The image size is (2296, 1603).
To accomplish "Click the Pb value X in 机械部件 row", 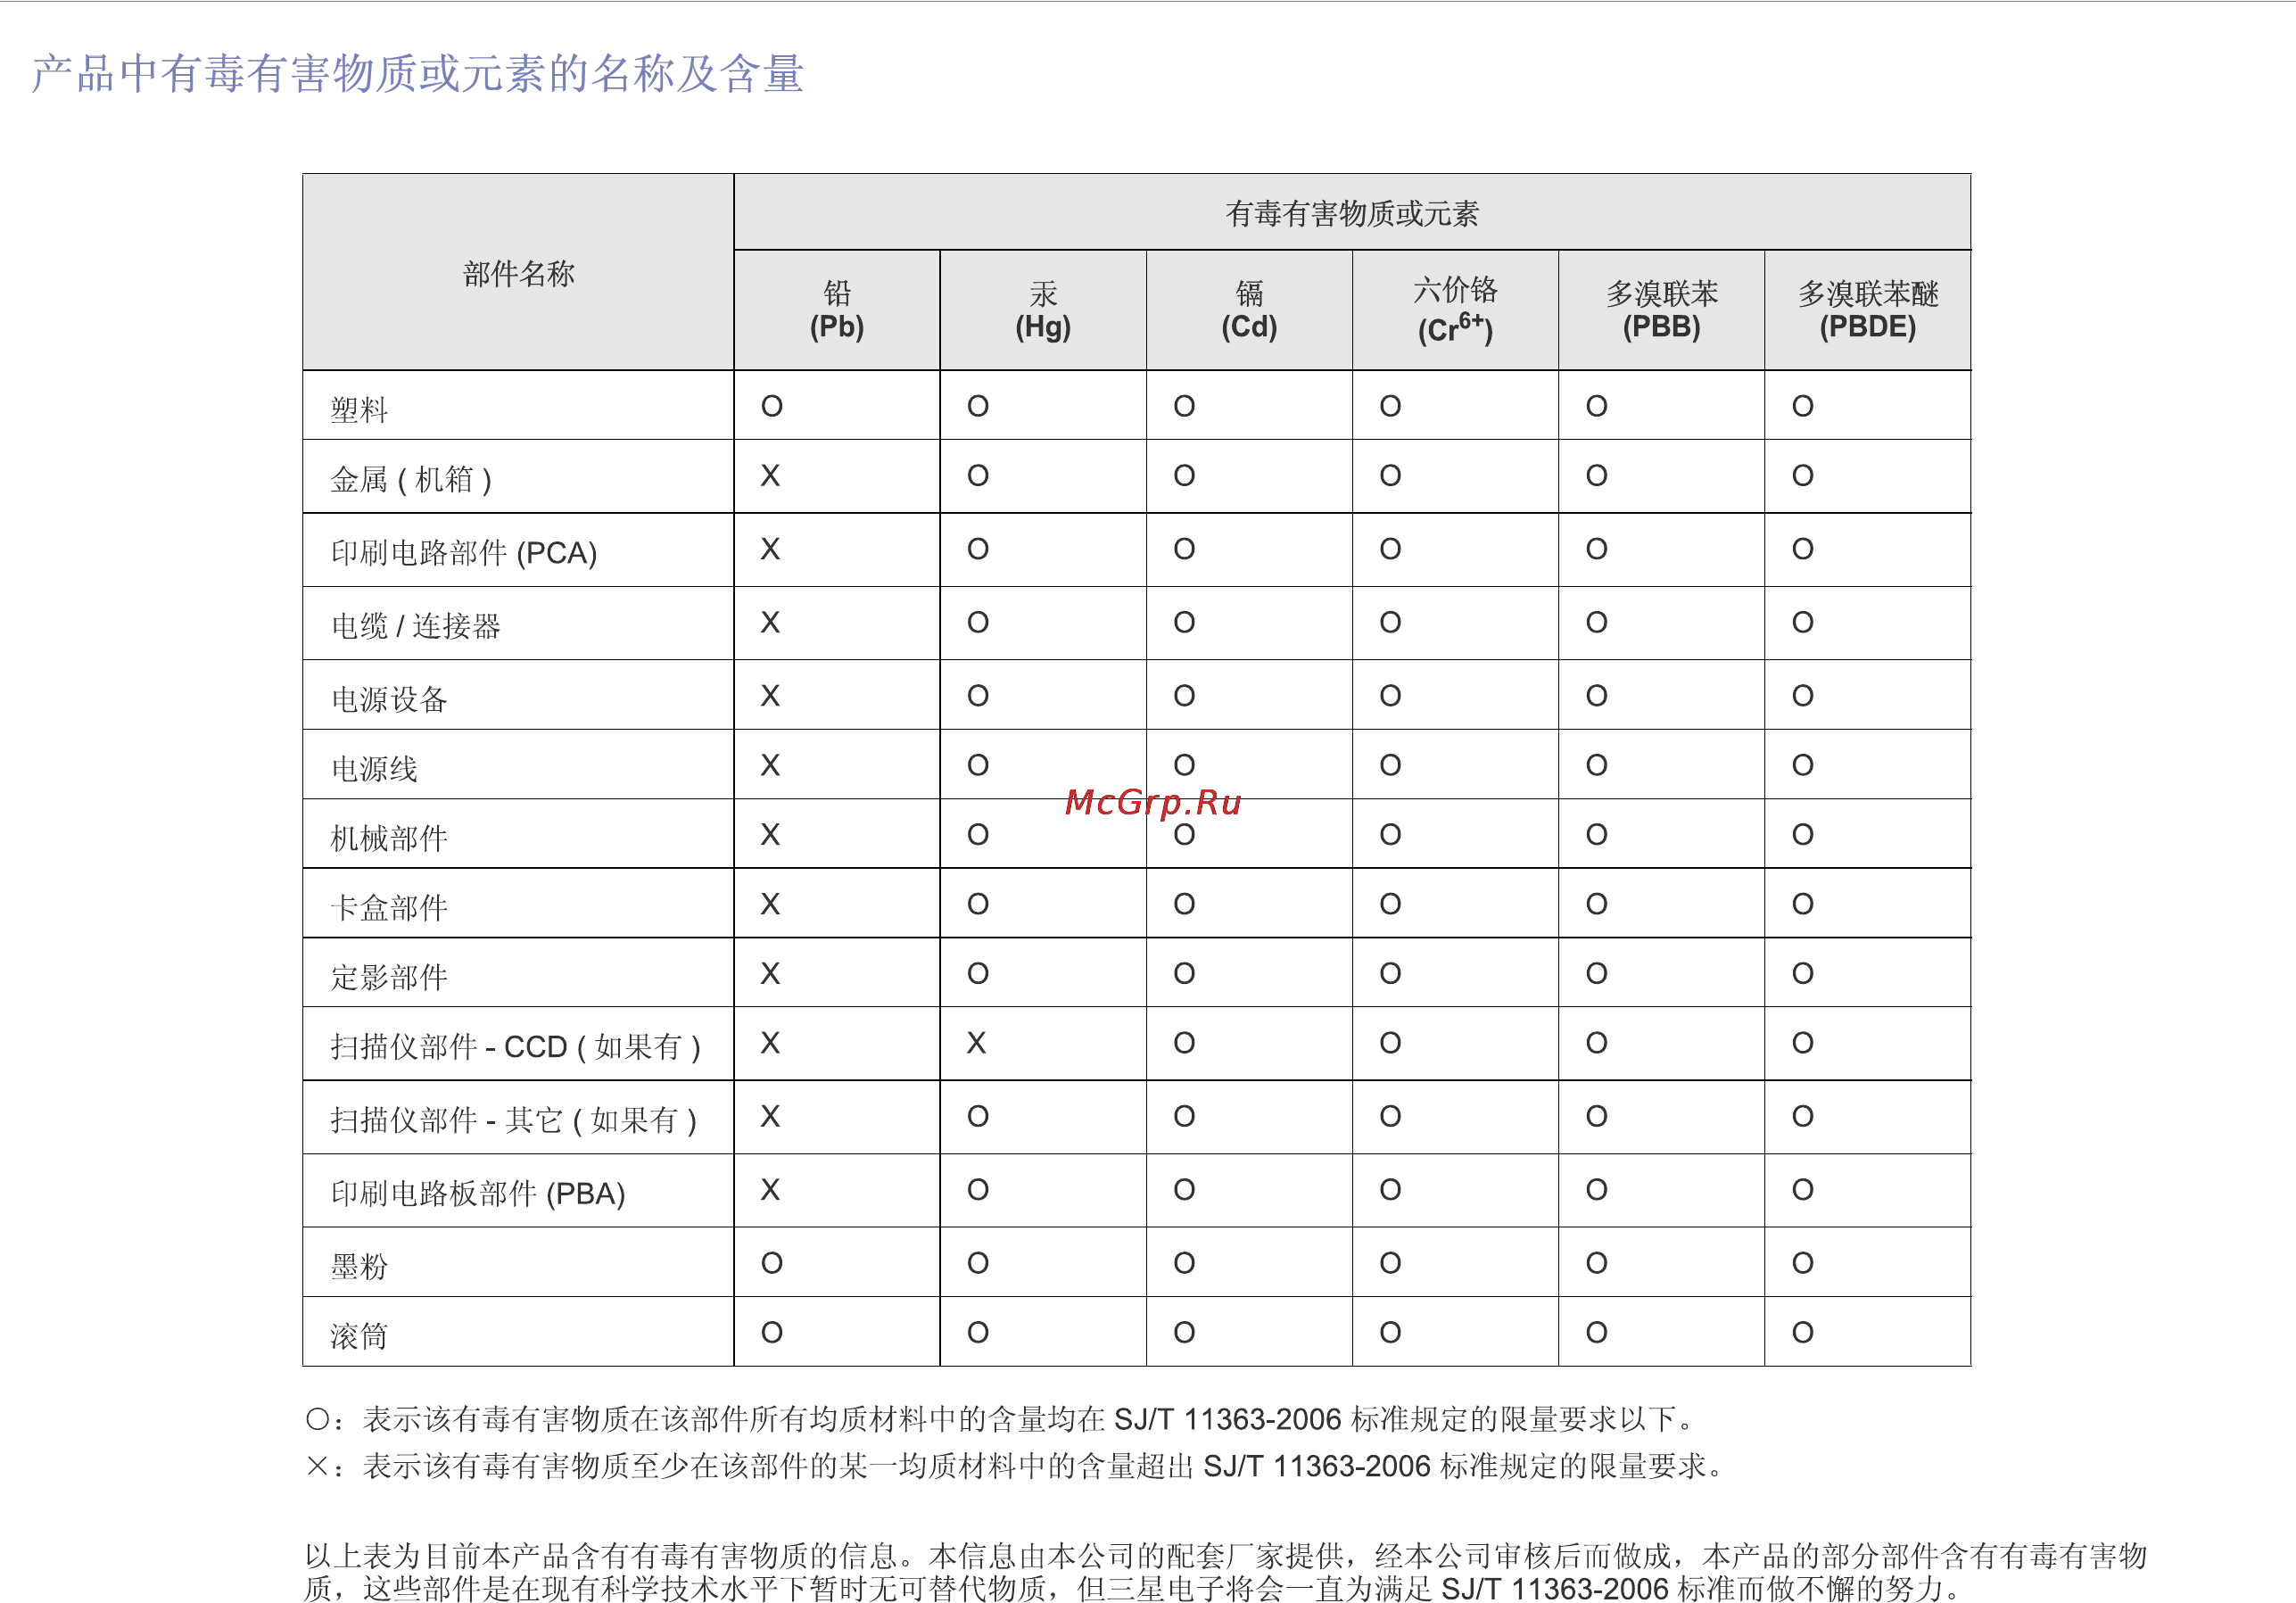I will [x=770, y=834].
